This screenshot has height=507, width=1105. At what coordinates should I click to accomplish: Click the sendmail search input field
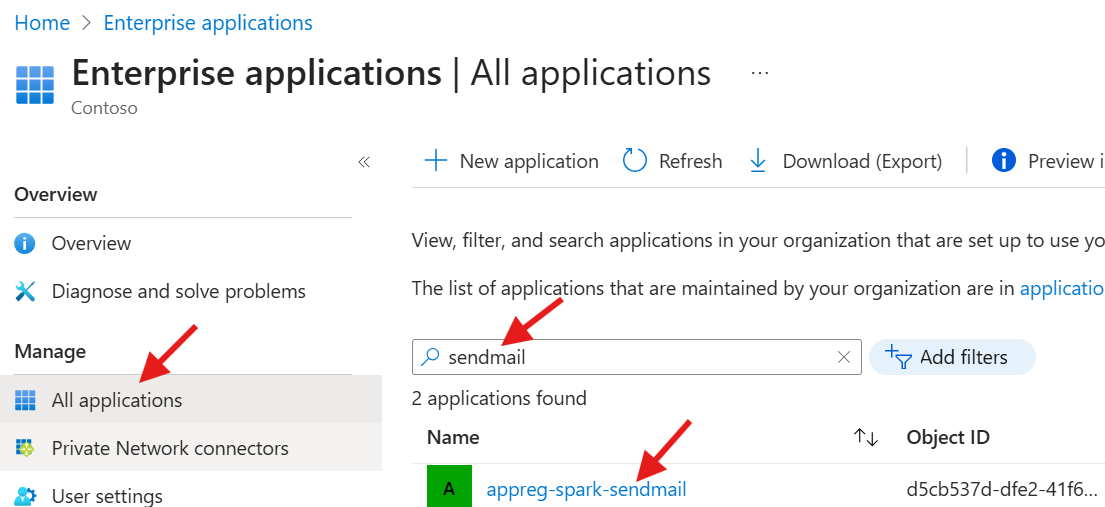tap(630, 357)
